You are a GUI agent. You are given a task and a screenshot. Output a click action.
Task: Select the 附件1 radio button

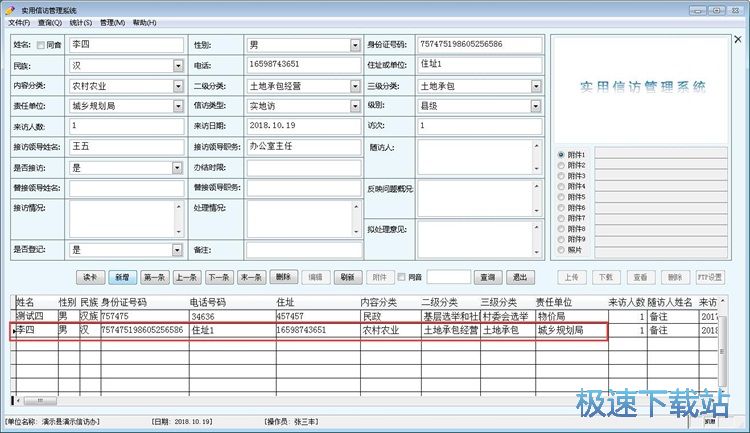coord(561,155)
